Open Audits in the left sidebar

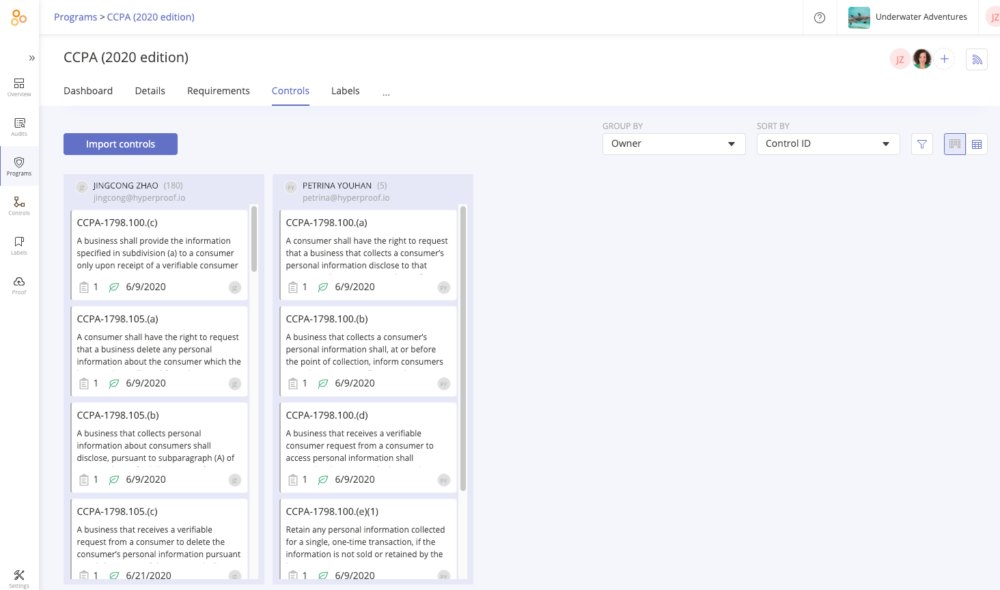pos(19,126)
